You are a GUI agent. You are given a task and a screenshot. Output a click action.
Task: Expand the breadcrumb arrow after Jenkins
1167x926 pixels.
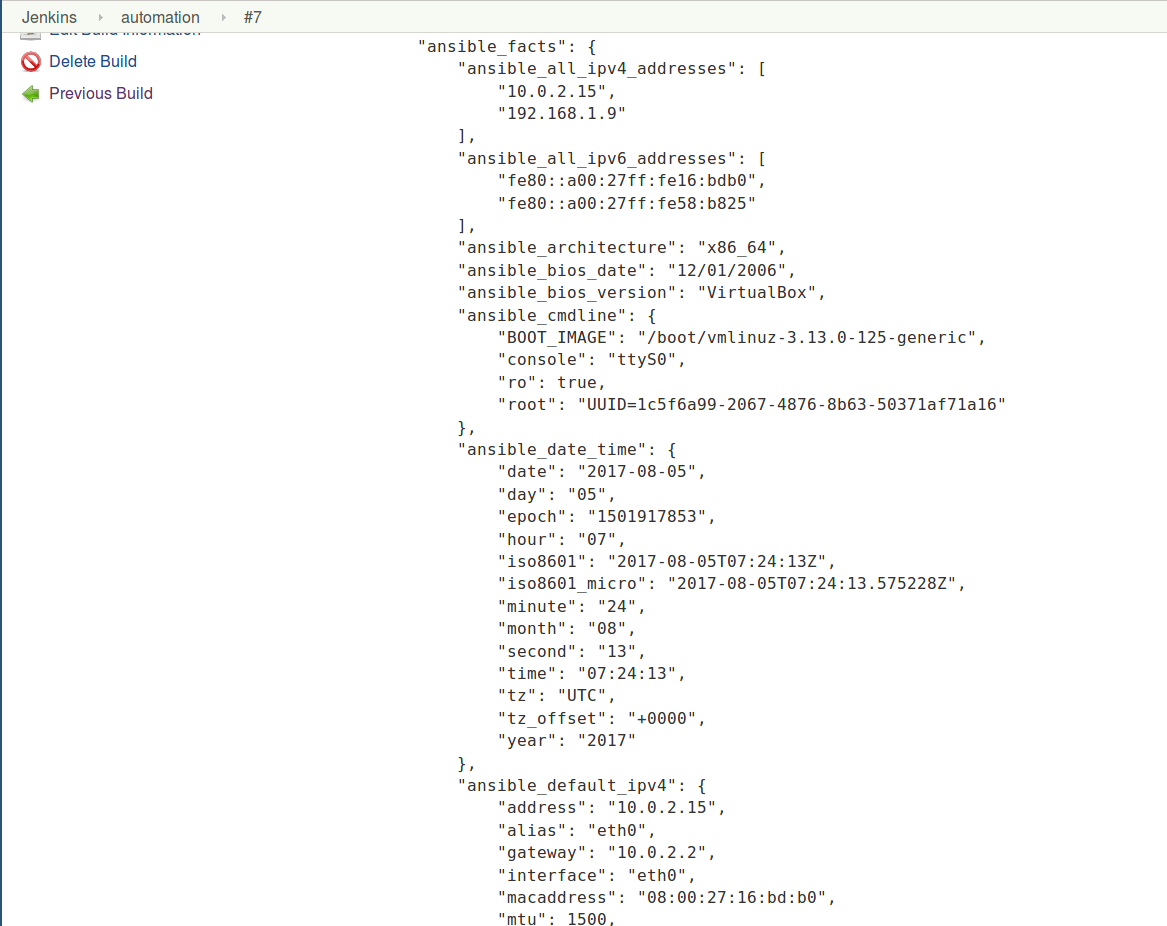(x=100, y=17)
